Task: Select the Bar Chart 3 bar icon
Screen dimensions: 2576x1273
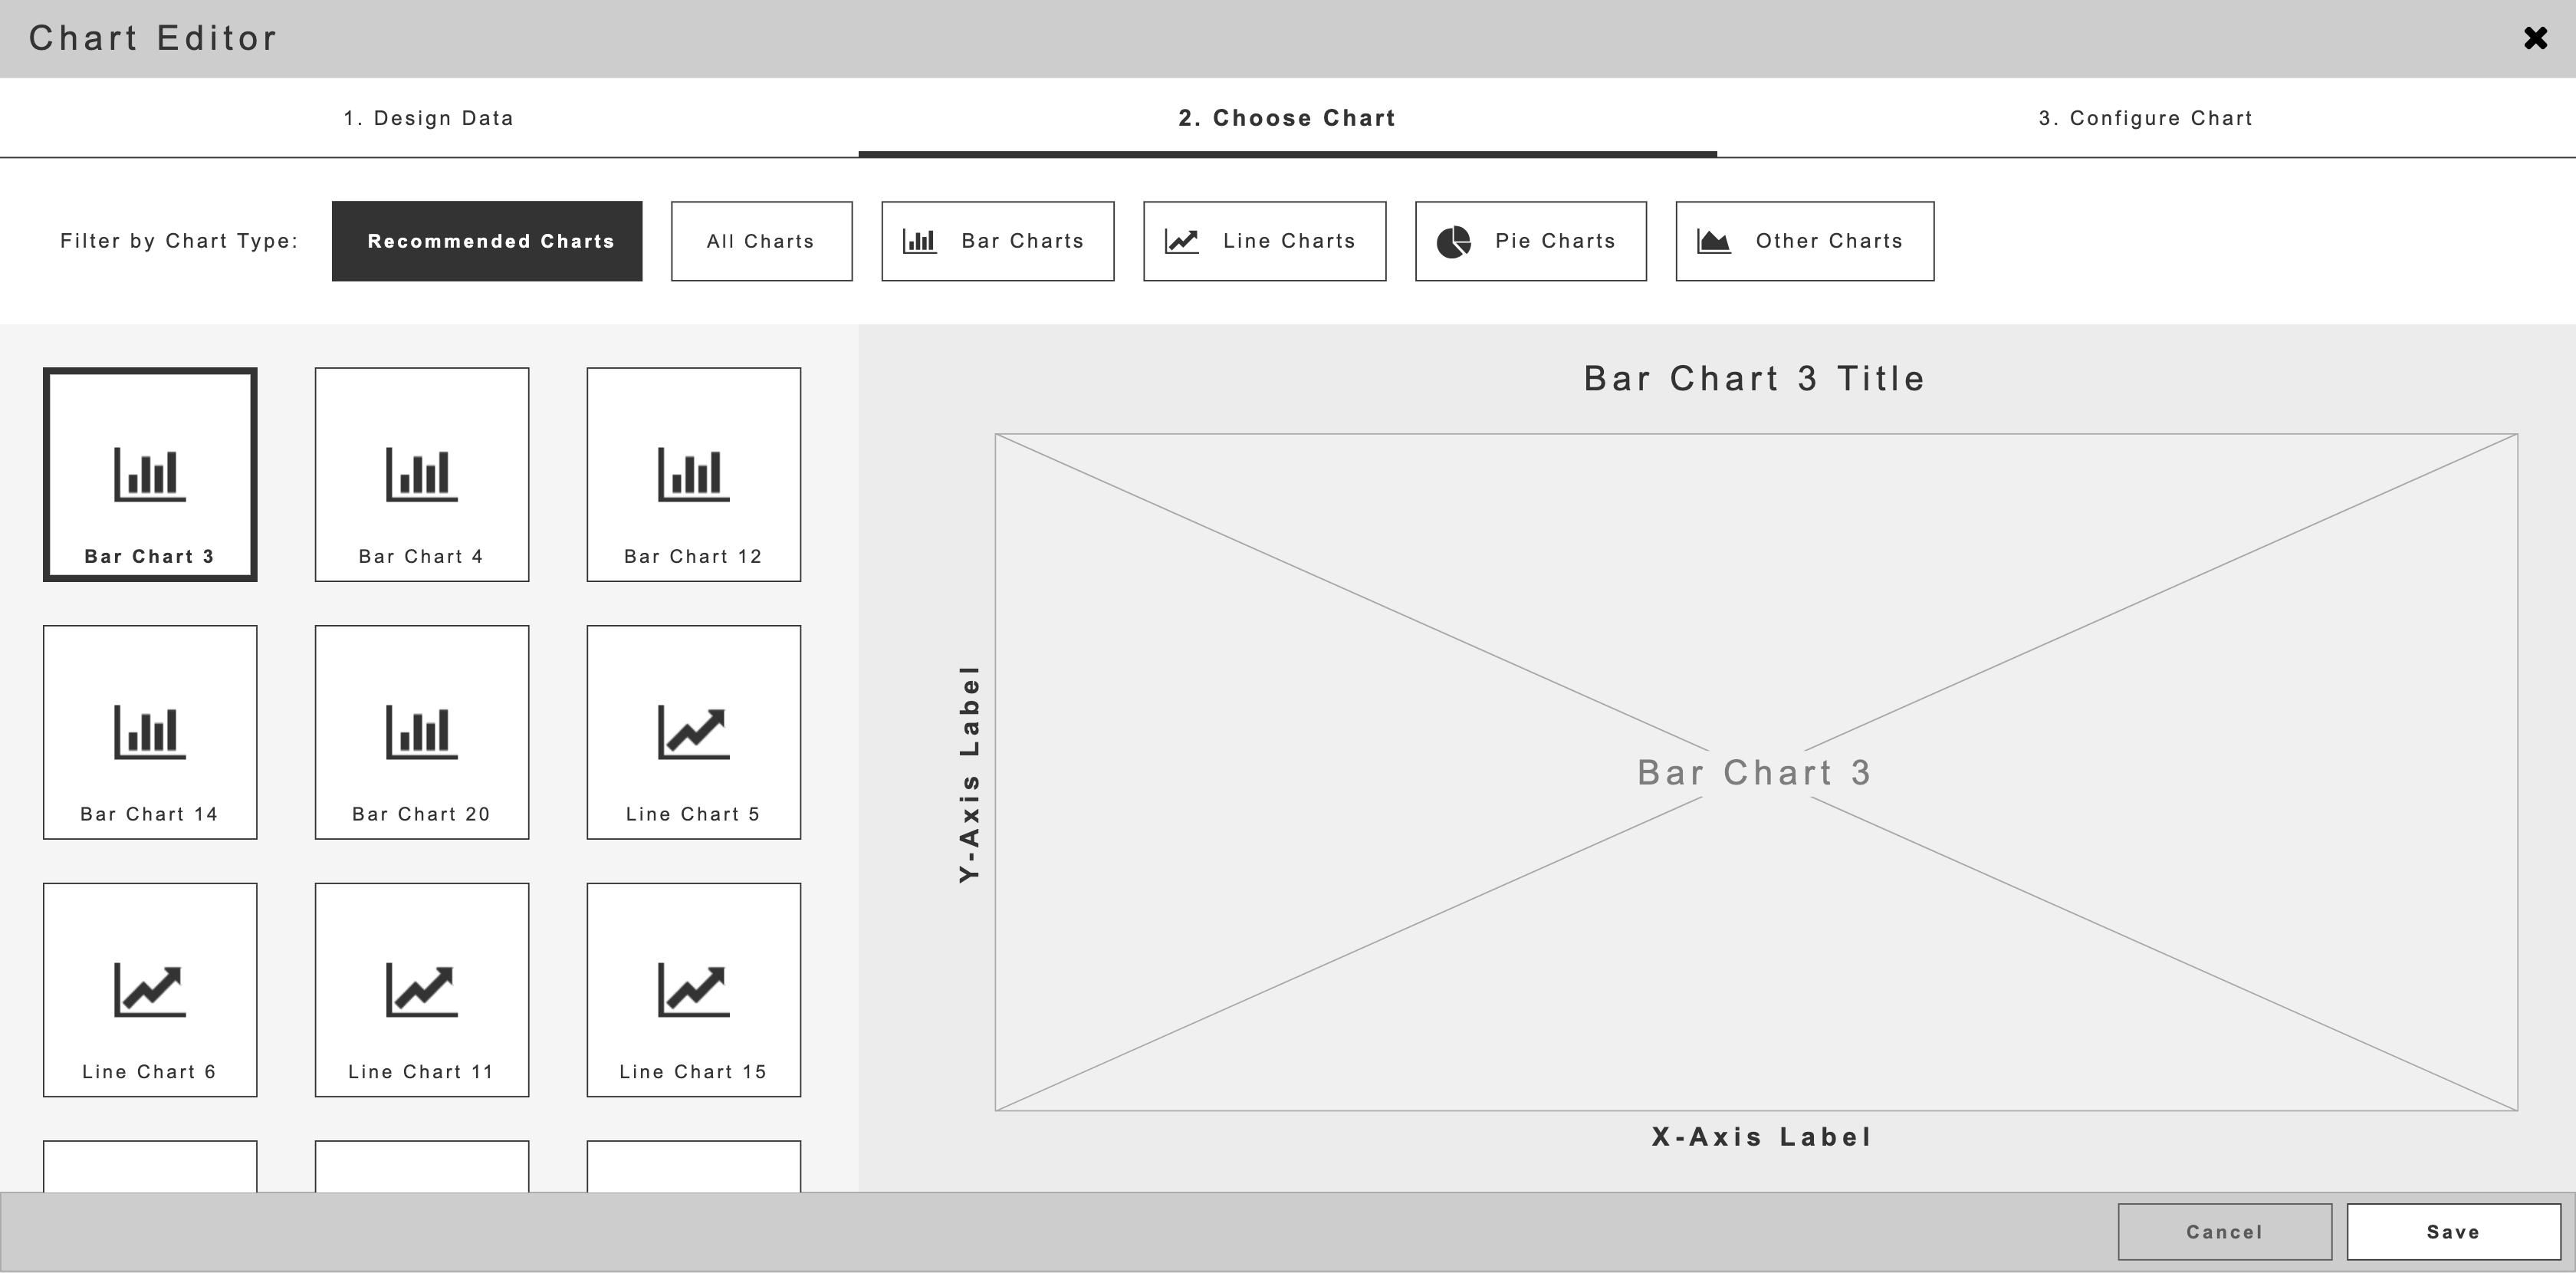Action: tap(150, 474)
